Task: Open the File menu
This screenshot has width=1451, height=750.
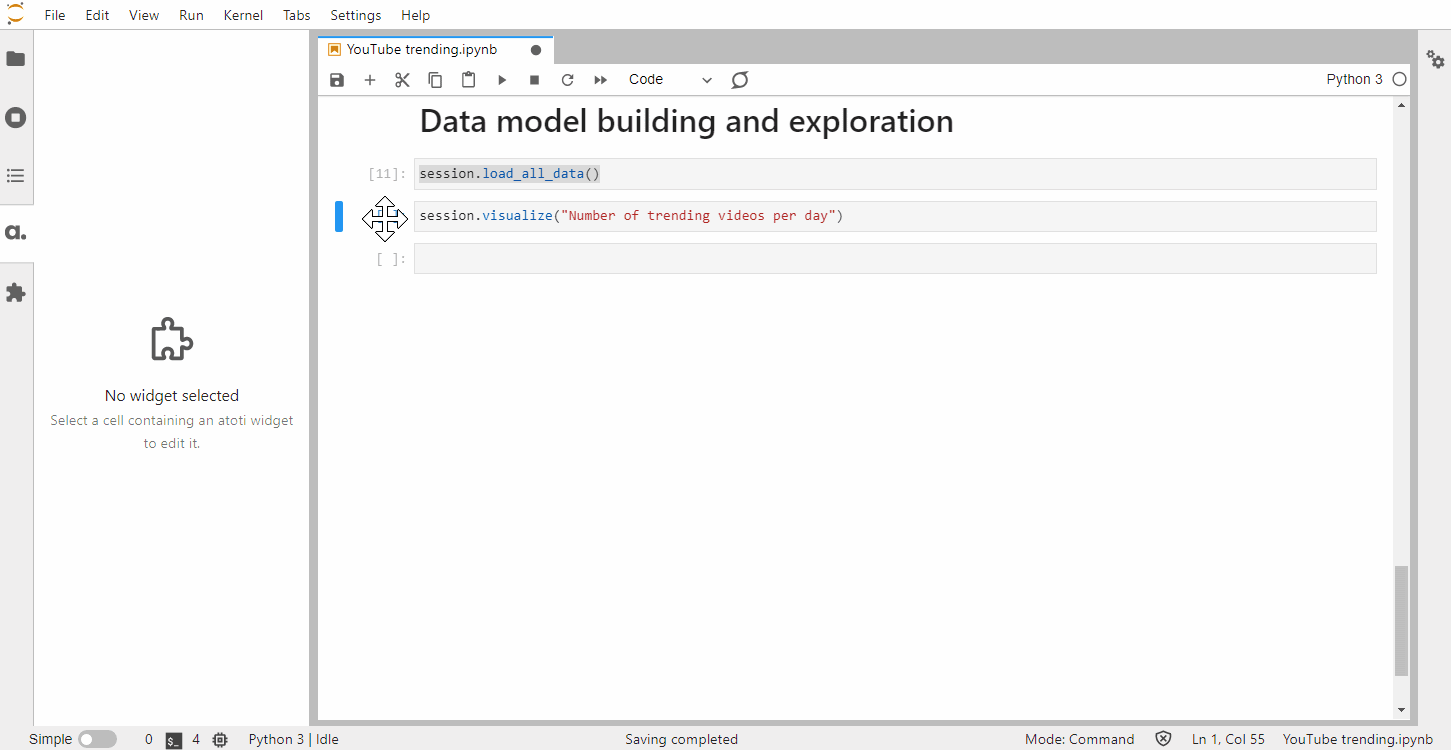Action: [55, 15]
